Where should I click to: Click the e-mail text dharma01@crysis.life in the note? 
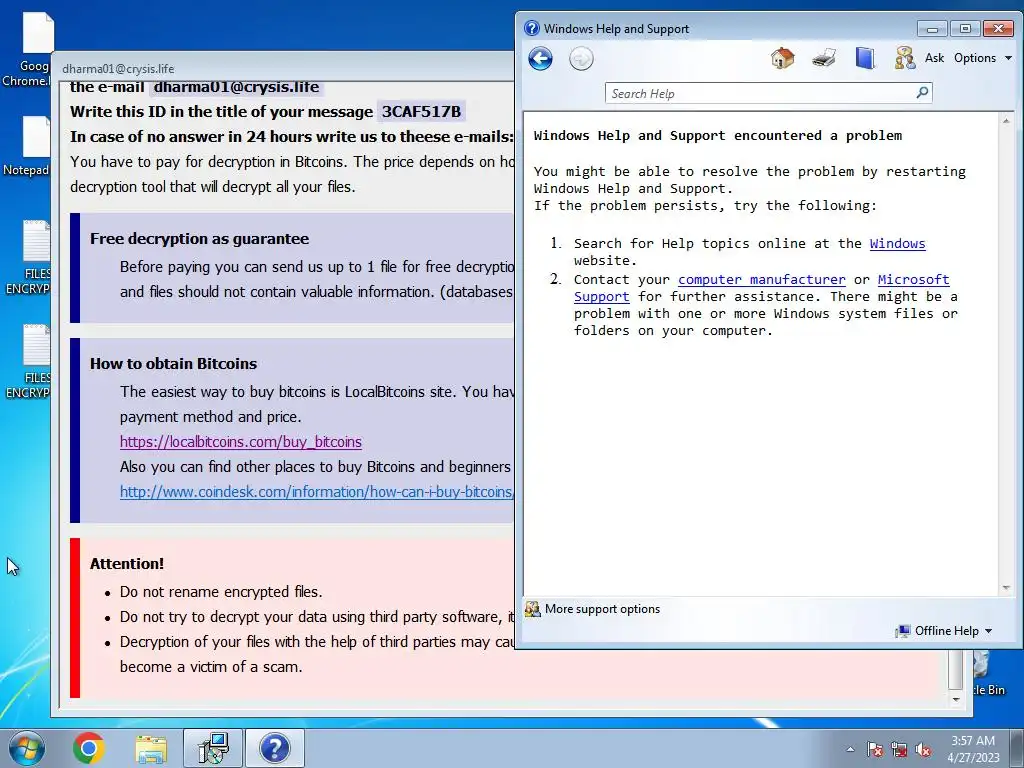236,88
